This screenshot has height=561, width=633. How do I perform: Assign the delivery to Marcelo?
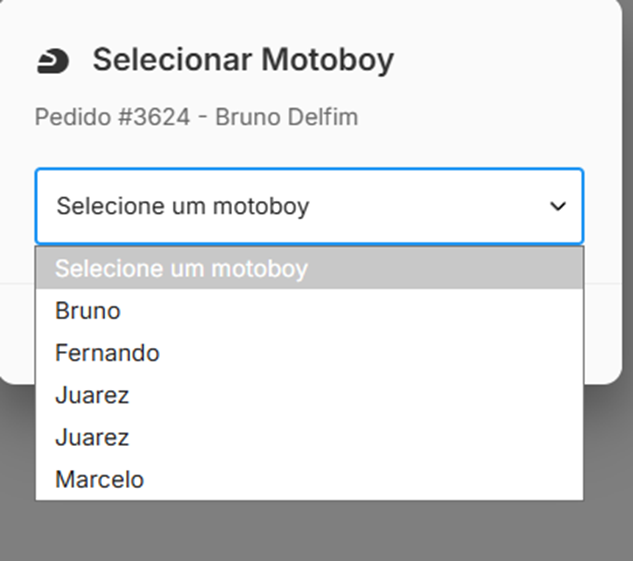(99, 479)
